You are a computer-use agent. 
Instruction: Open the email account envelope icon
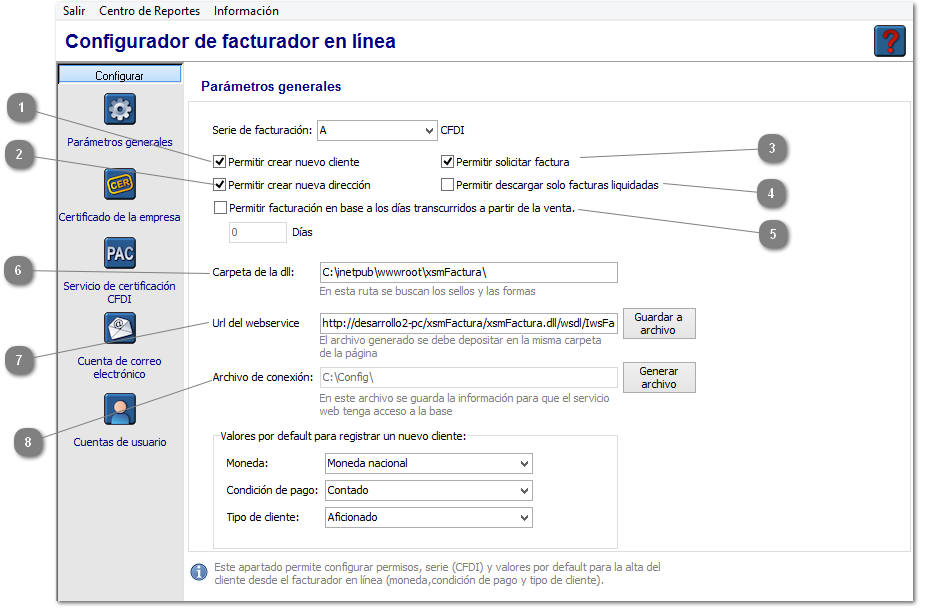(120, 328)
